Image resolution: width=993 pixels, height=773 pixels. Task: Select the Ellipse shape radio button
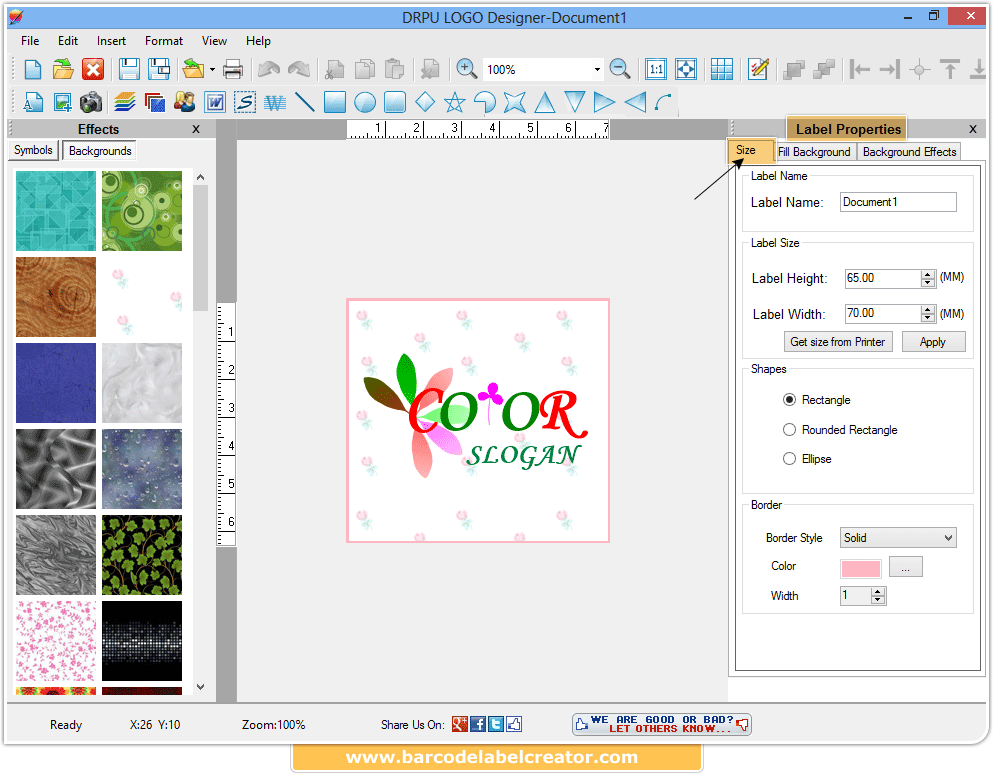[789, 458]
